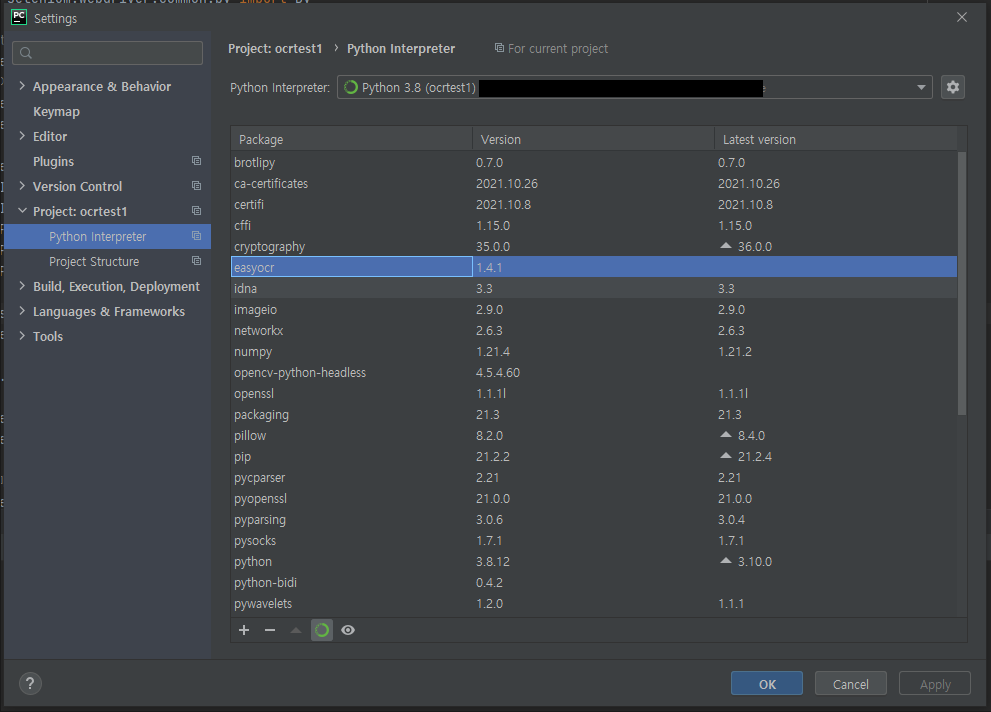Select the imageio package row

(594, 309)
